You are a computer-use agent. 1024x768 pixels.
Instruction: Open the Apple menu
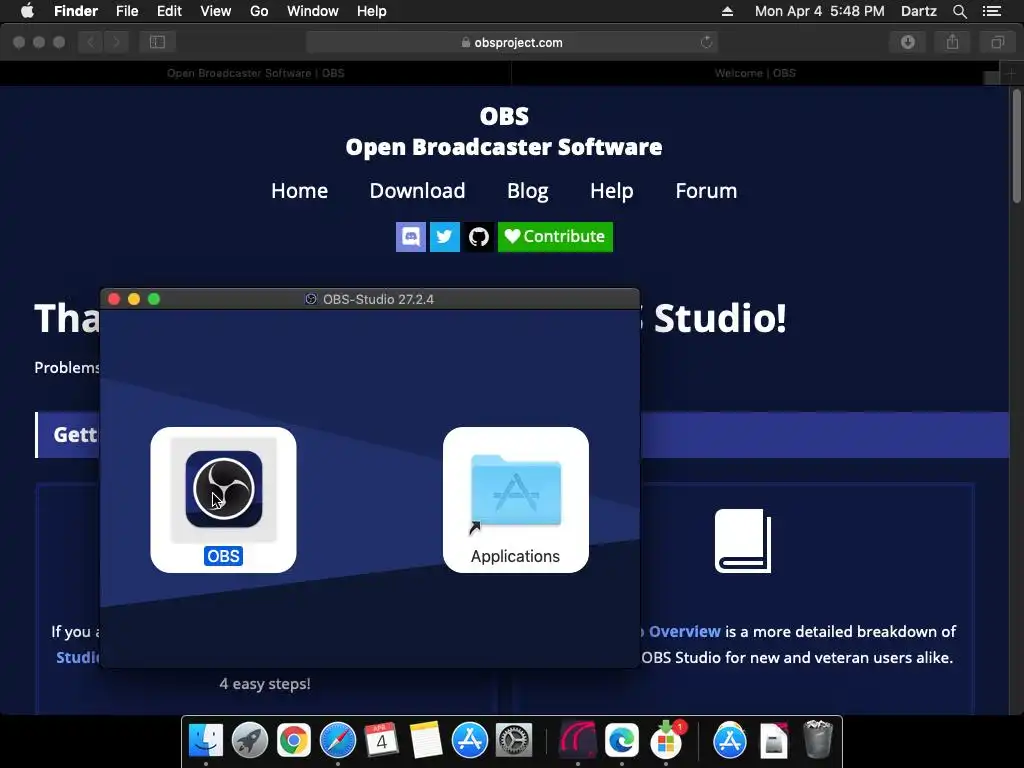click(x=27, y=11)
